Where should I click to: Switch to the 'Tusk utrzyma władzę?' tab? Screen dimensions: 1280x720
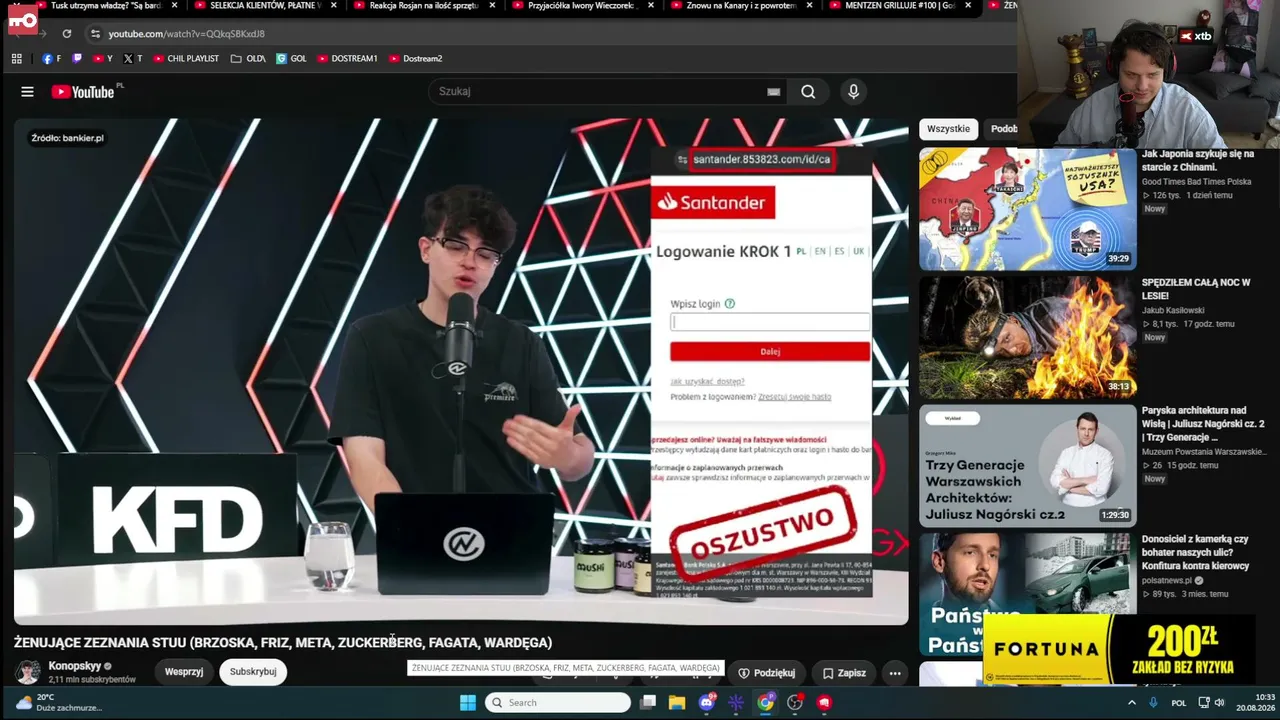pyautogui.click(x=98, y=6)
